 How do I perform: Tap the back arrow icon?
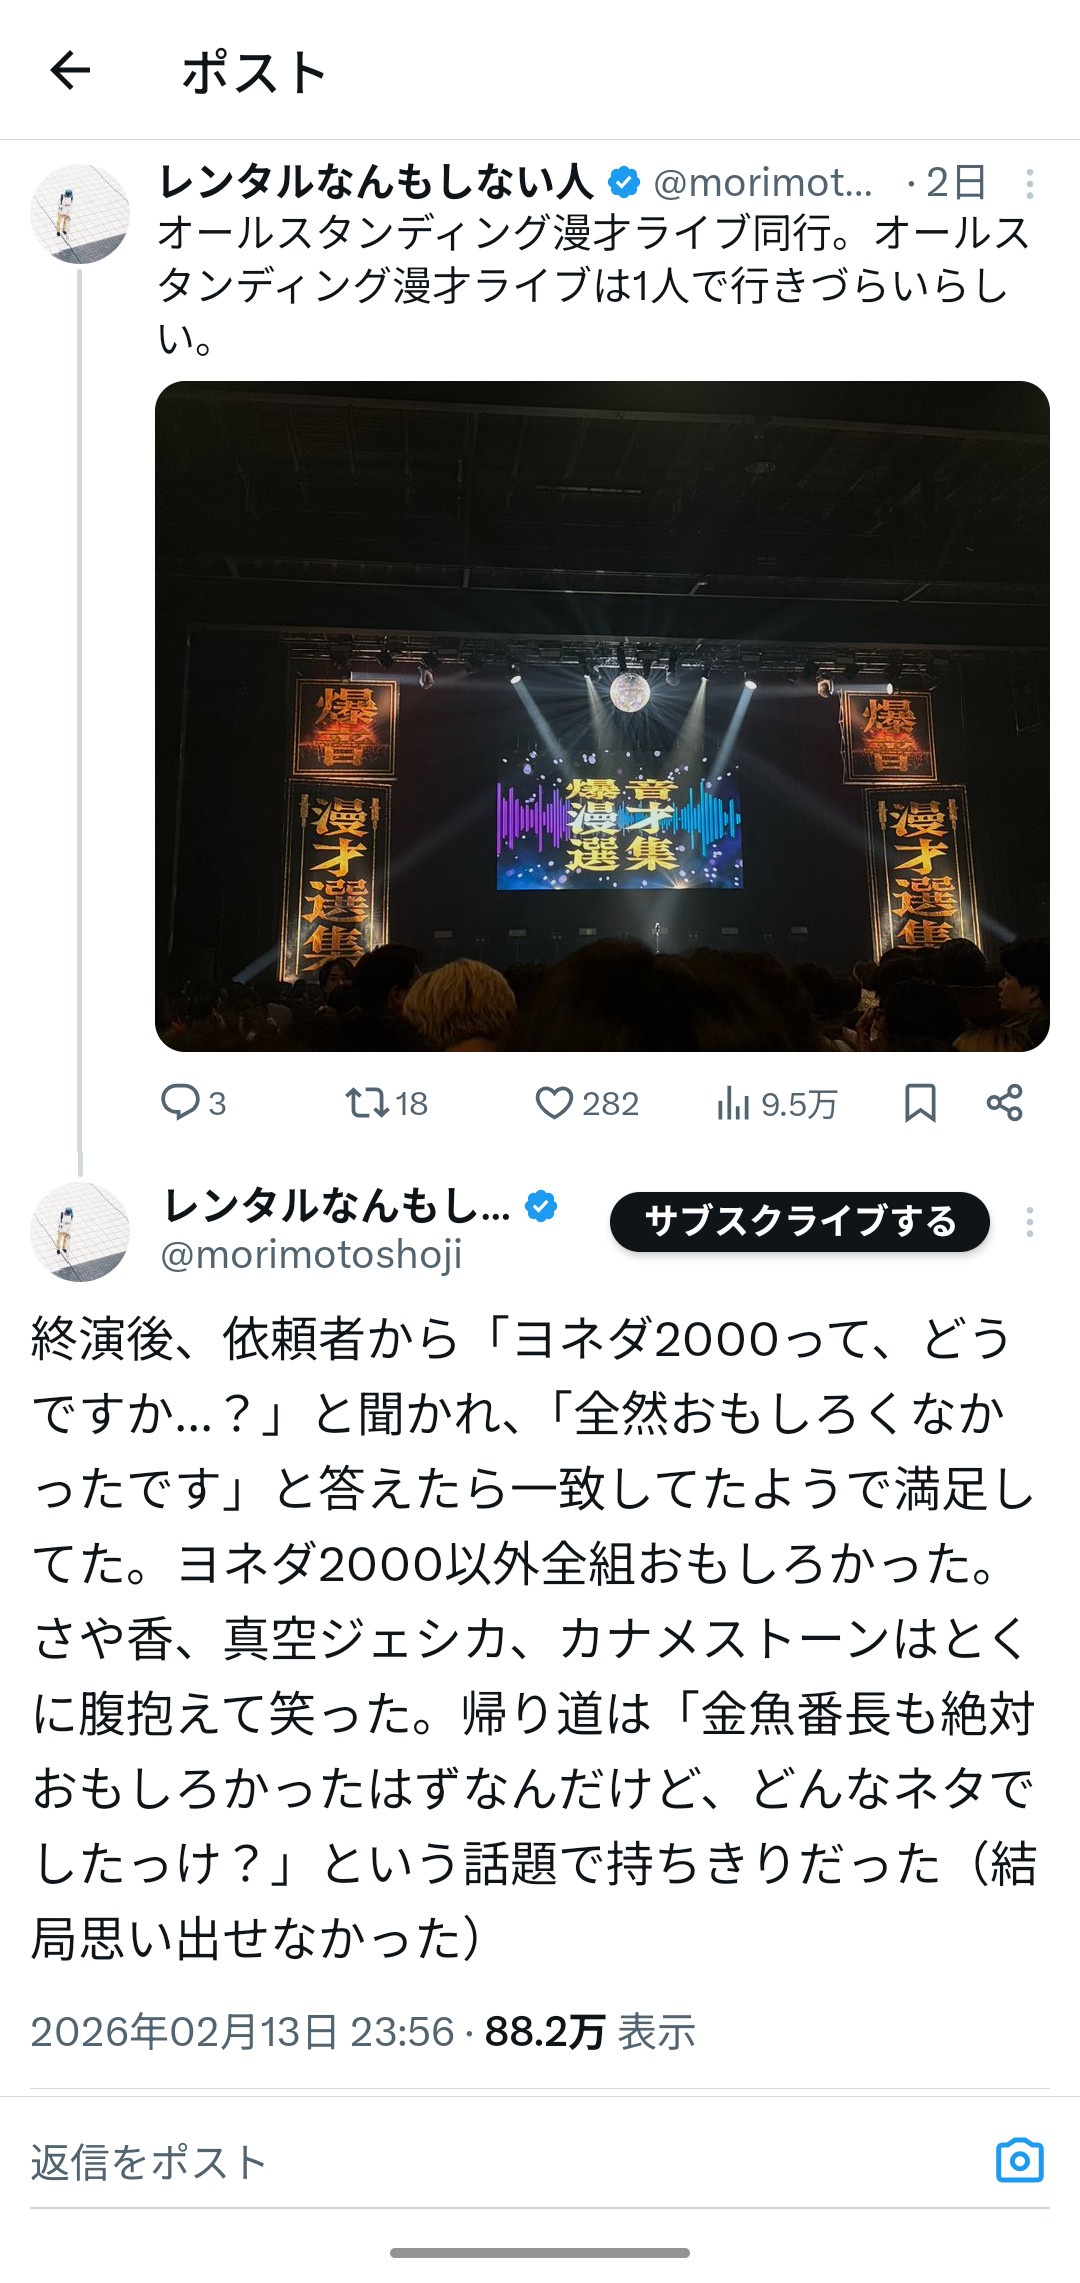(70, 71)
